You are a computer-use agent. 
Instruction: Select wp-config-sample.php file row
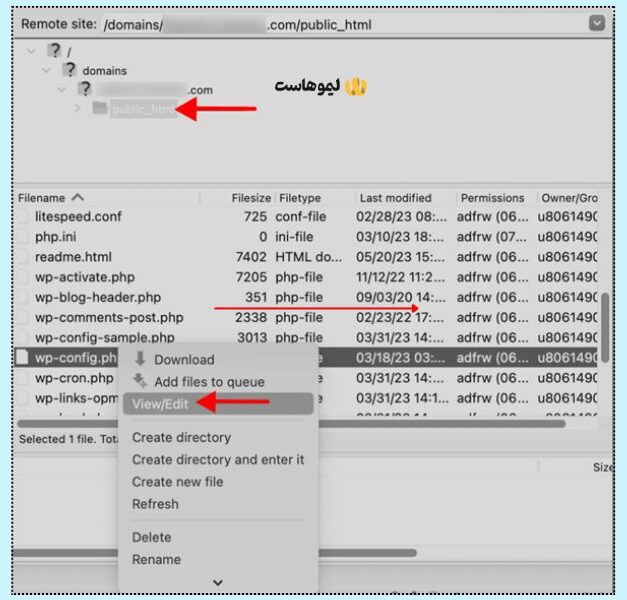pyautogui.click(x=306, y=337)
